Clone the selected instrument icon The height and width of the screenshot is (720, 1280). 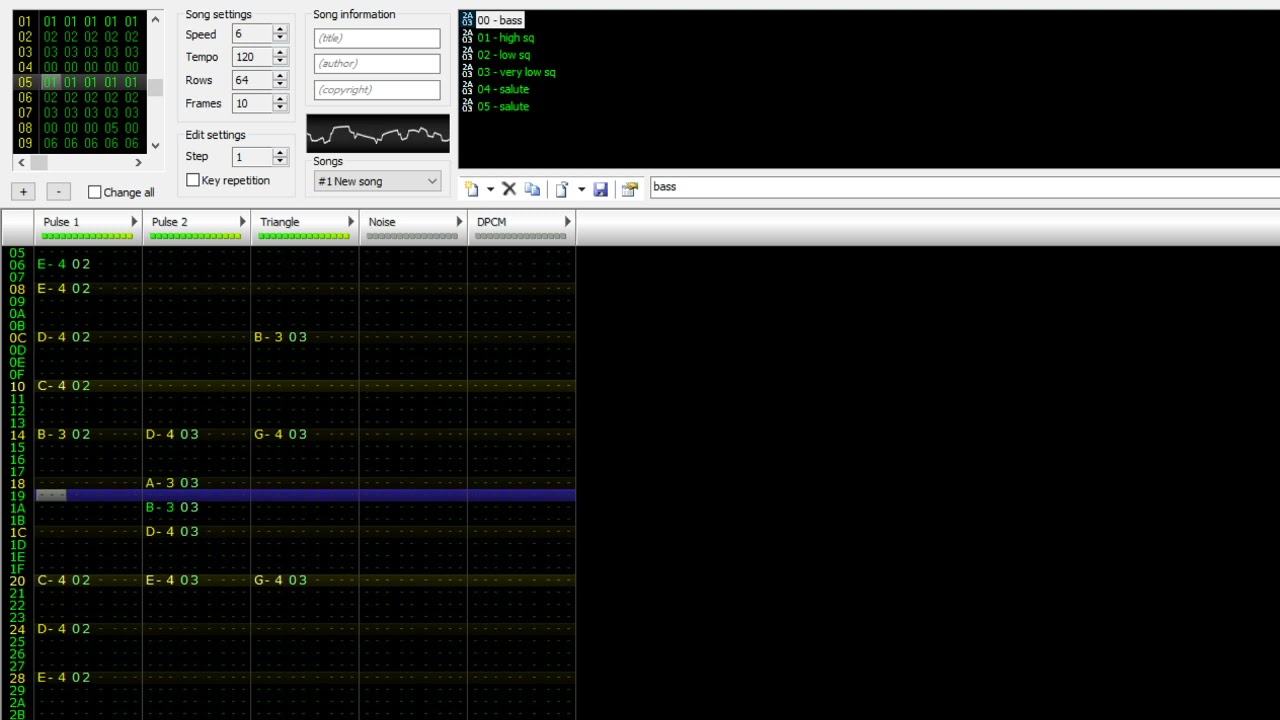point(532,189)
